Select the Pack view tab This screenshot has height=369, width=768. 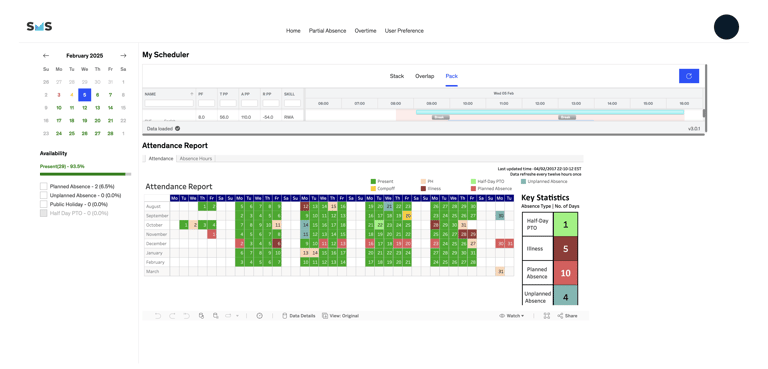coord(452,76)
